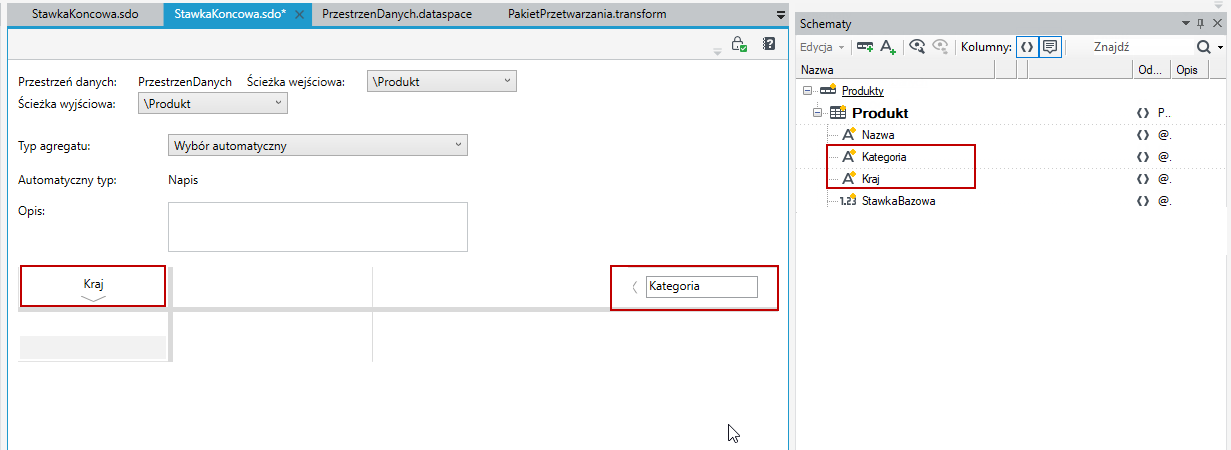Click the lock icon in editor toolbar
The width and height of the screenshot is (1231, 450).
[739, 44]
